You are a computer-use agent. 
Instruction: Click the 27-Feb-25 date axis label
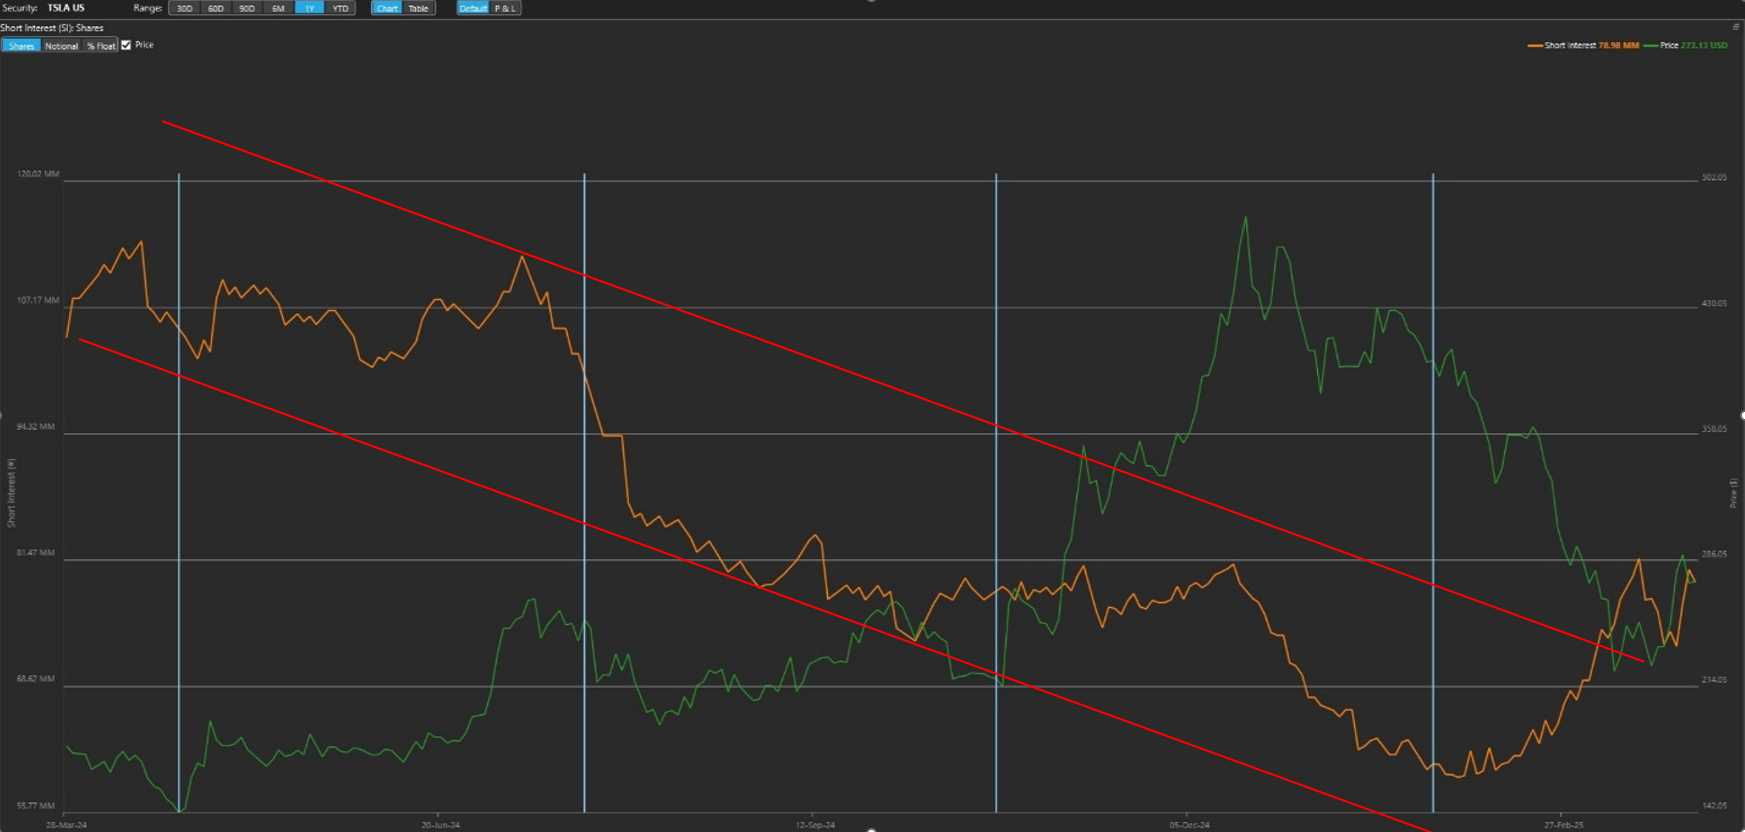pyautogui.click(x=1564, y=825)
